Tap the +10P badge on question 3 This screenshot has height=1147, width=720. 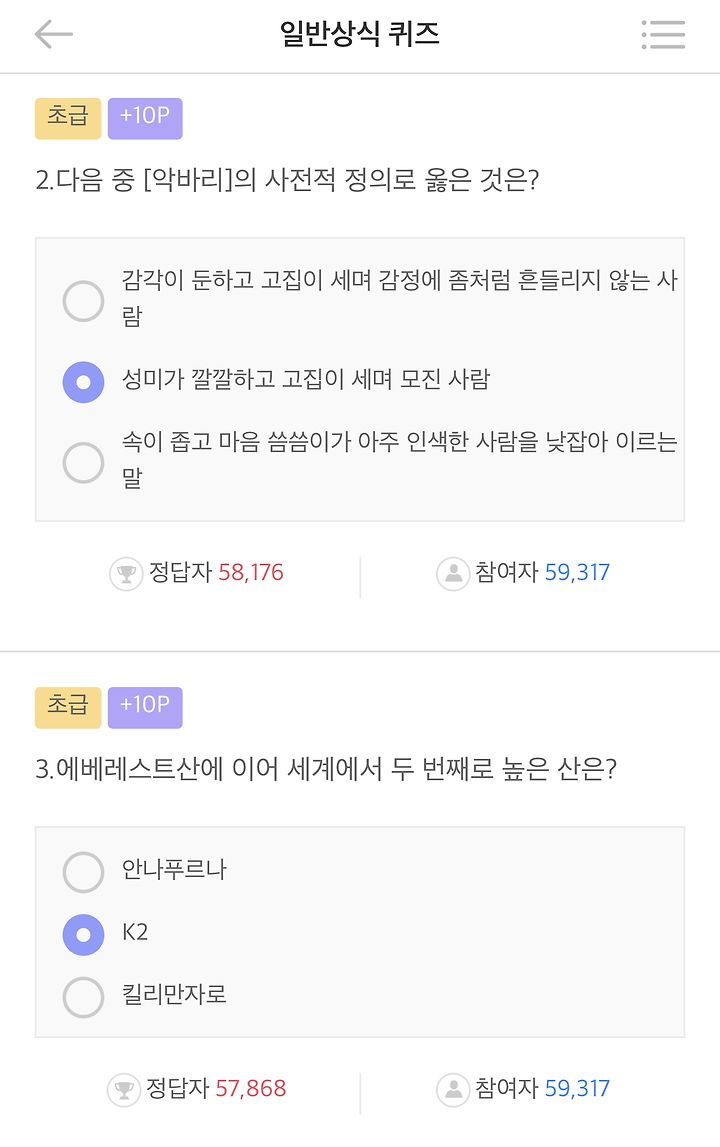[145, 707]
